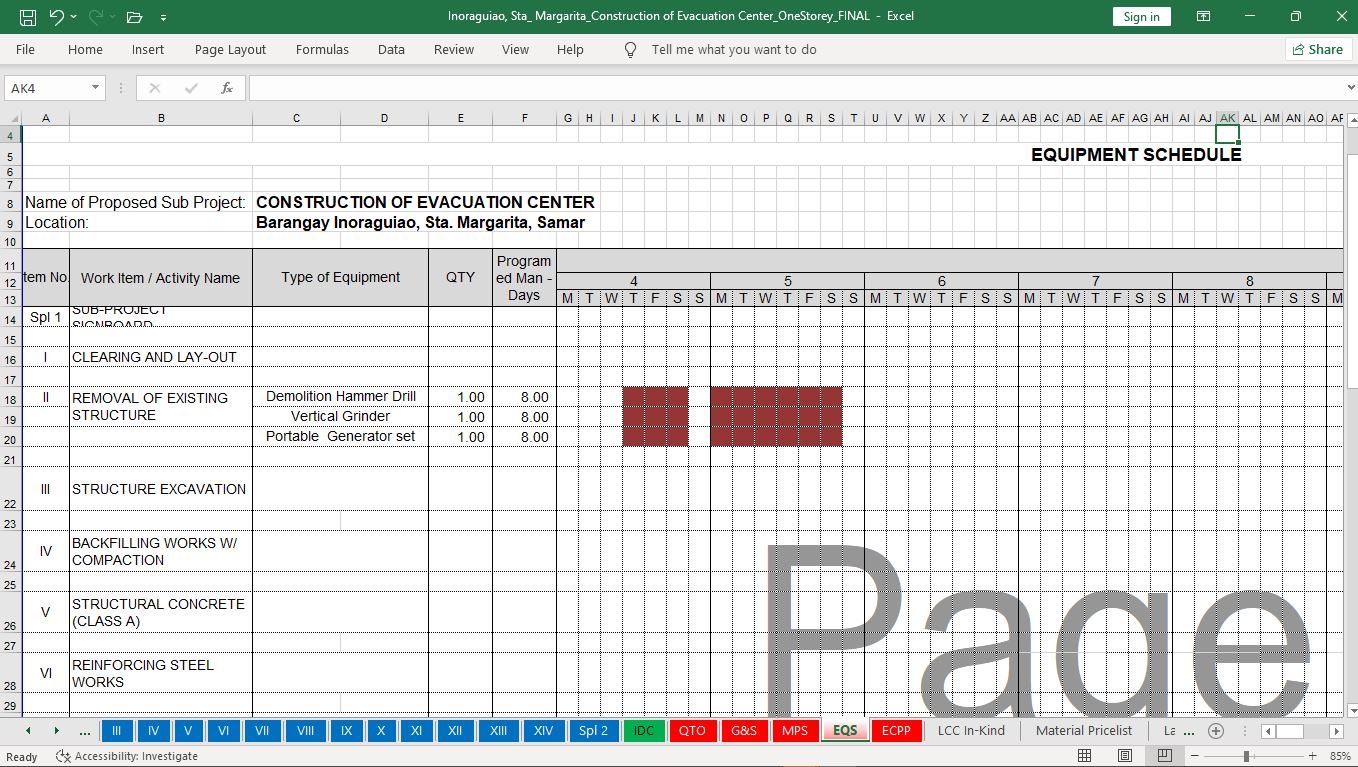Select the column B header
1358x767 pixels.
tap(161, 118)
